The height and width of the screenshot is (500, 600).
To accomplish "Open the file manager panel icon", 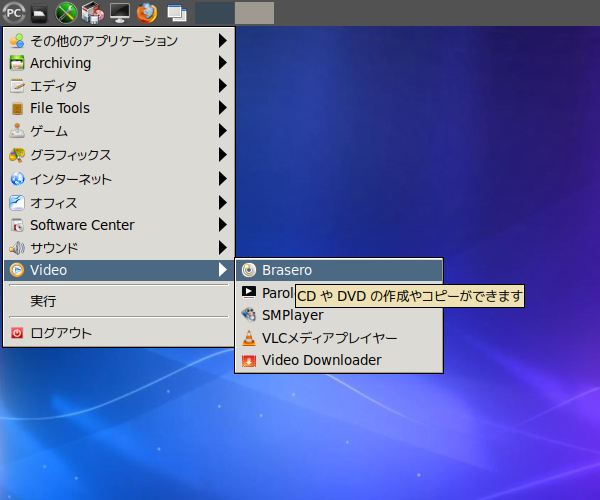I will pyautogui.click(x=39, y=14).
